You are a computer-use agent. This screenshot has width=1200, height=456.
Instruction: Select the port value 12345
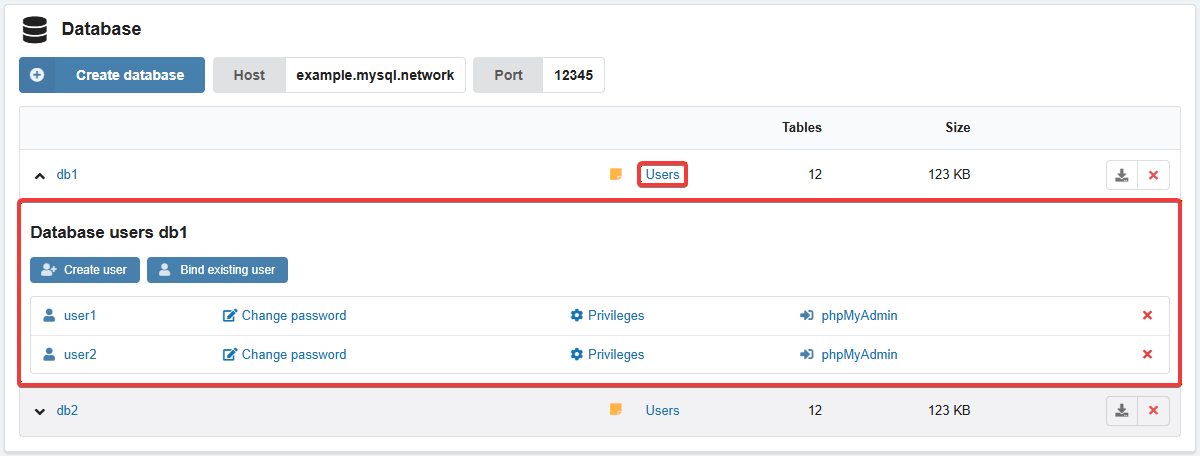tap(573, 75)
